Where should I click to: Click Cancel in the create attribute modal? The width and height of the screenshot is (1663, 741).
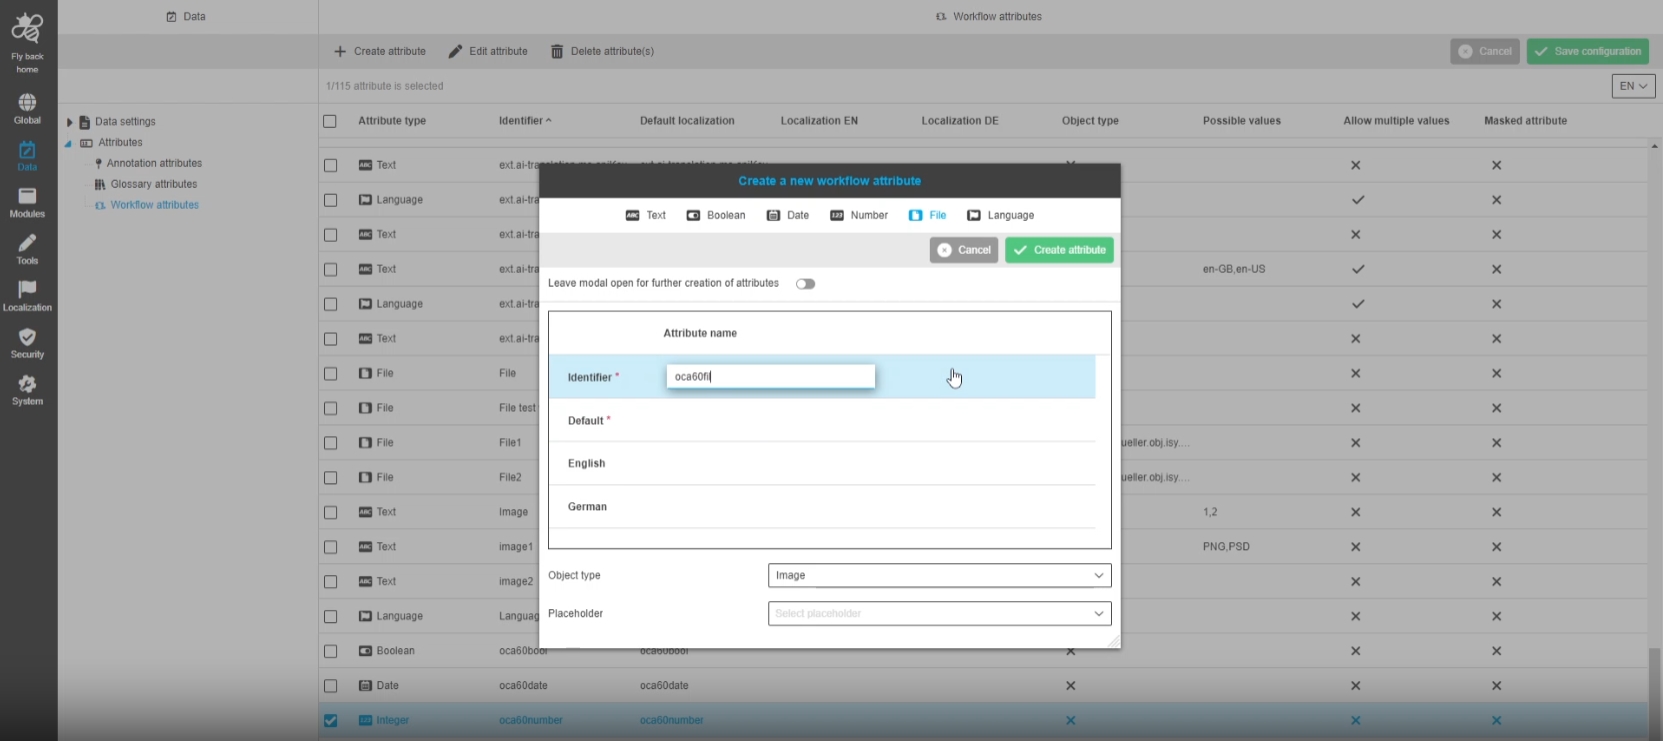coord(964,250)
